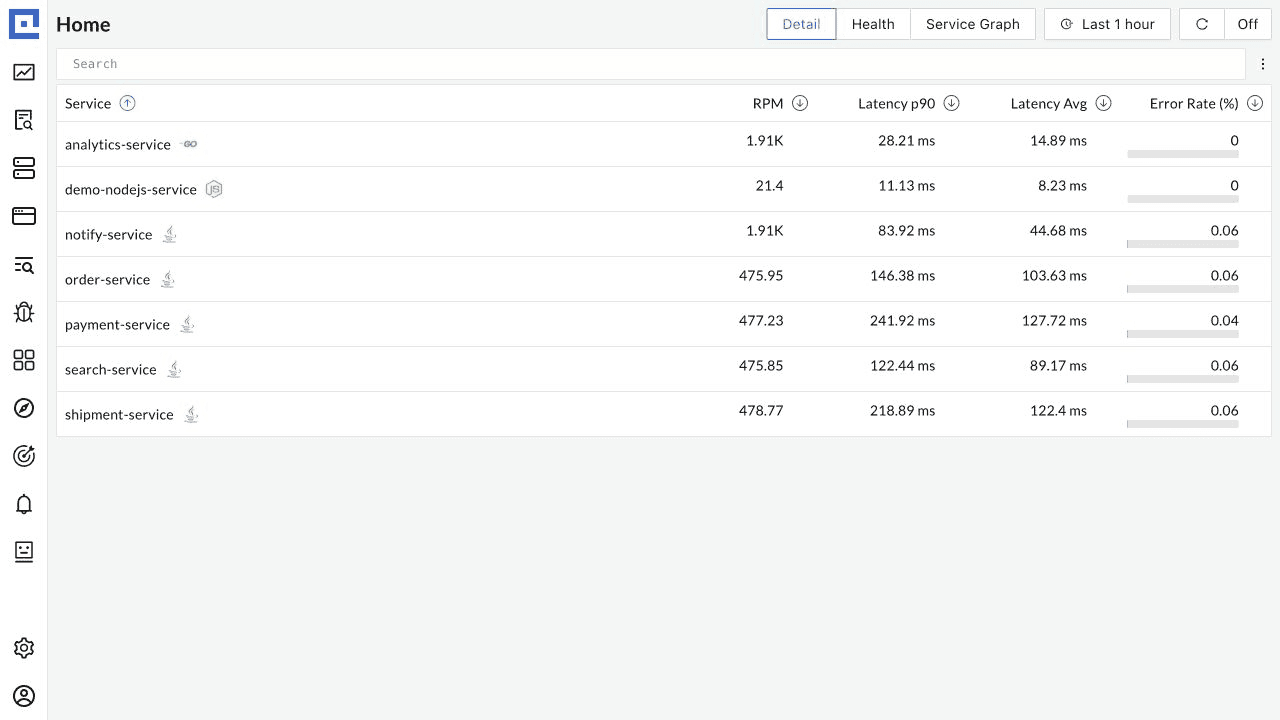Open notify-service details

coord(109,234)
